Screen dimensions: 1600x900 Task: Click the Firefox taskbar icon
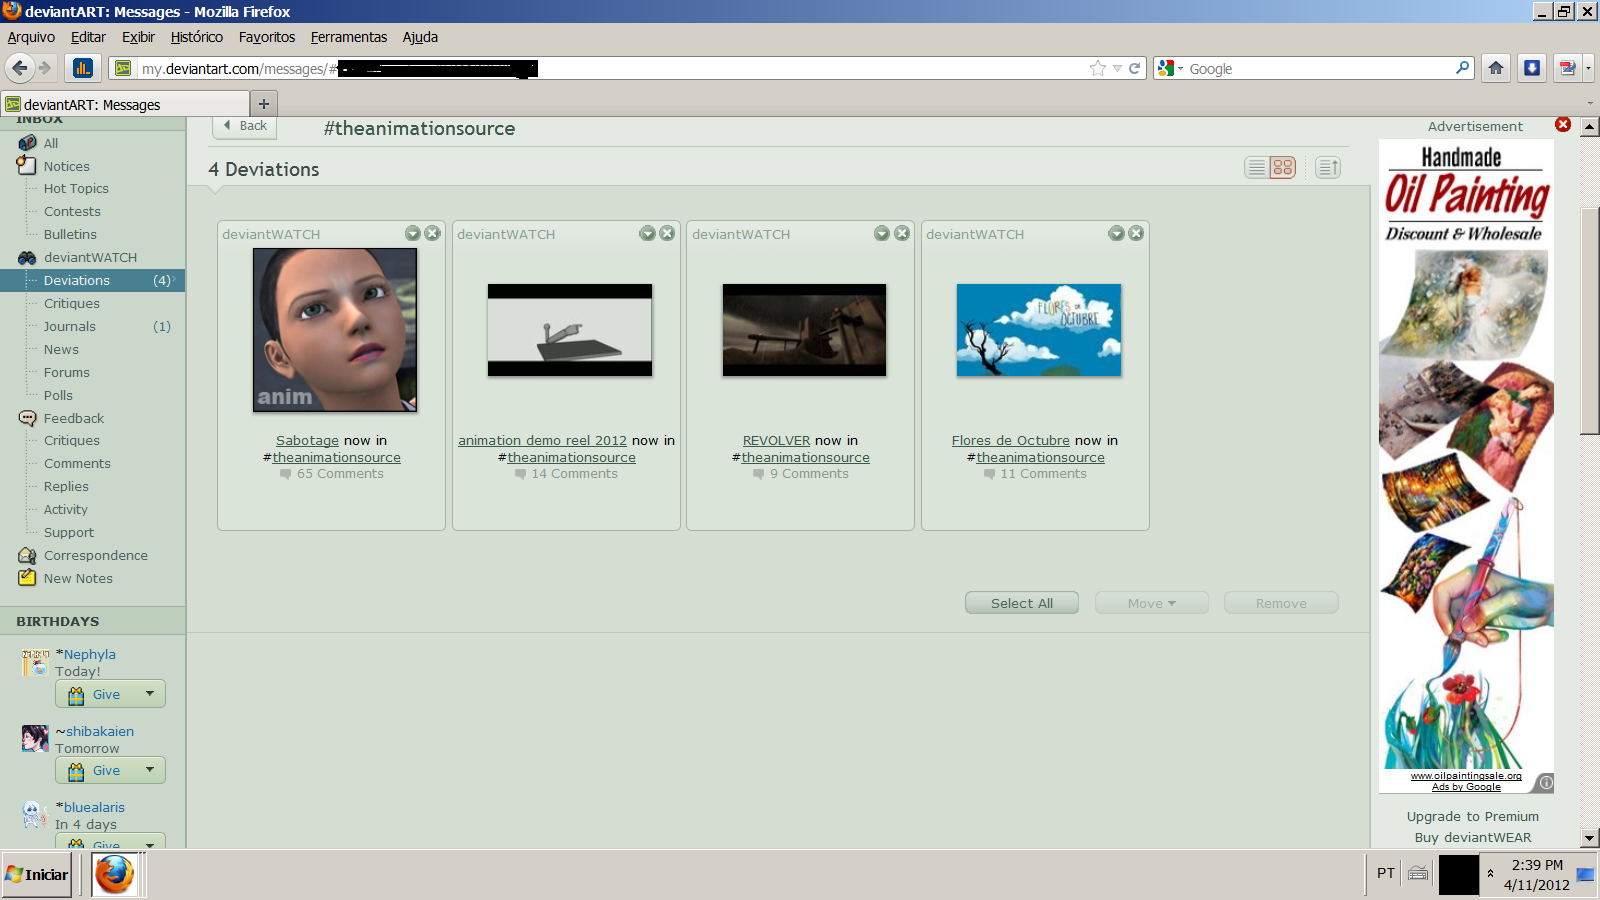point(114,874)
